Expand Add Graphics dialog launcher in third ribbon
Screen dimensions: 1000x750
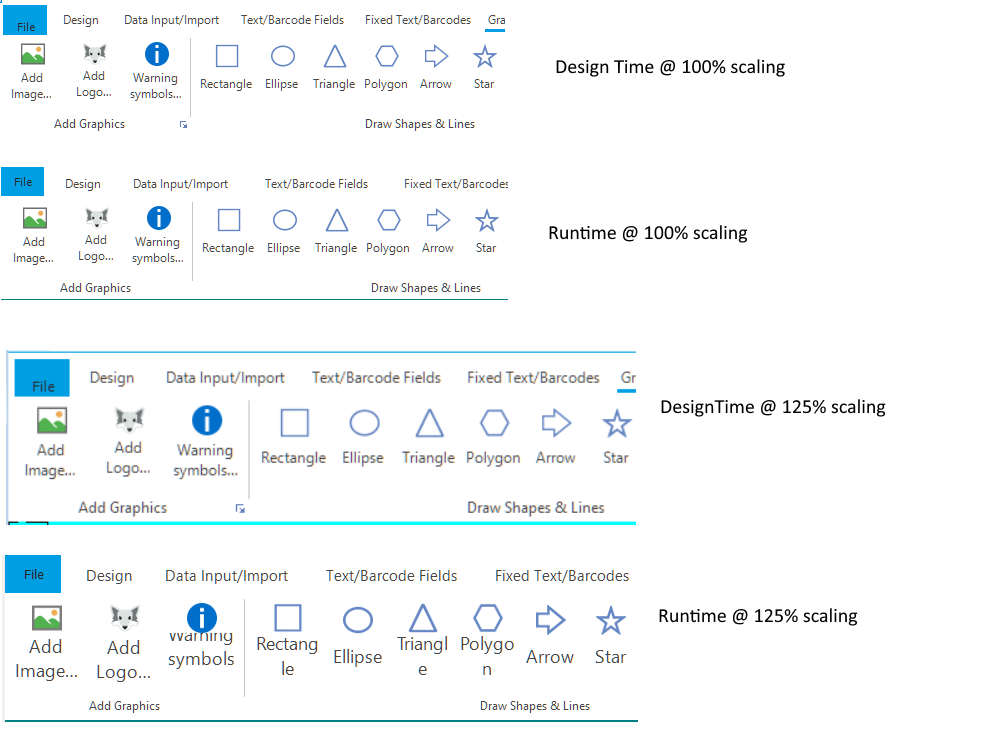[x=240, y=509]
